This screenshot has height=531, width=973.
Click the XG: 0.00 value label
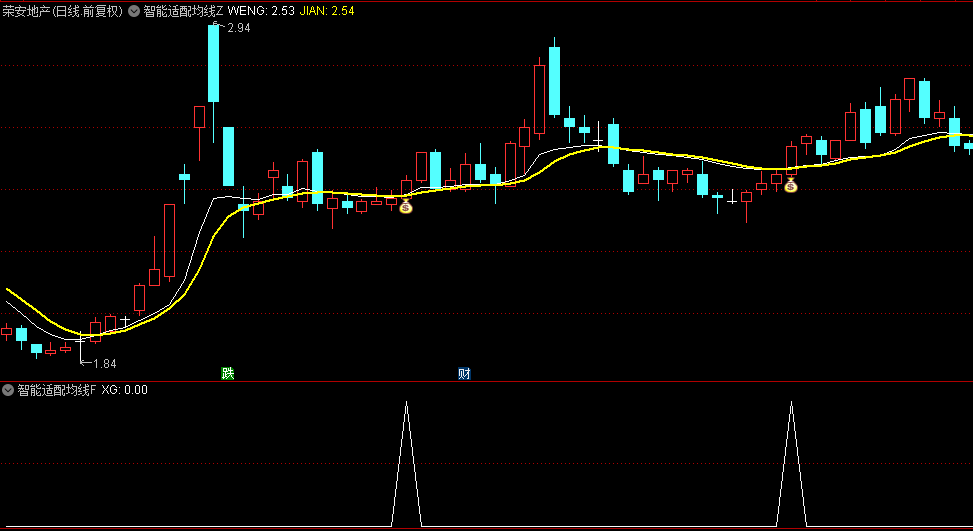[x=124, y=390]
